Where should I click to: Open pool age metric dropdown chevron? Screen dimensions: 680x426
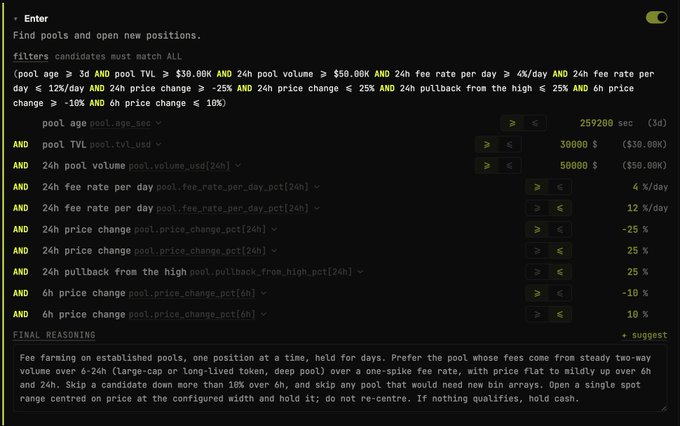159,123
